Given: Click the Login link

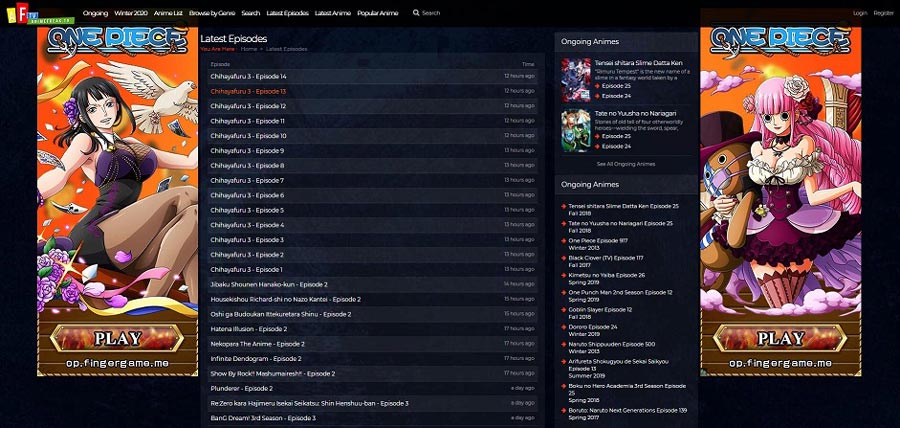Looking at the screenshot, I should pos(860,13).
